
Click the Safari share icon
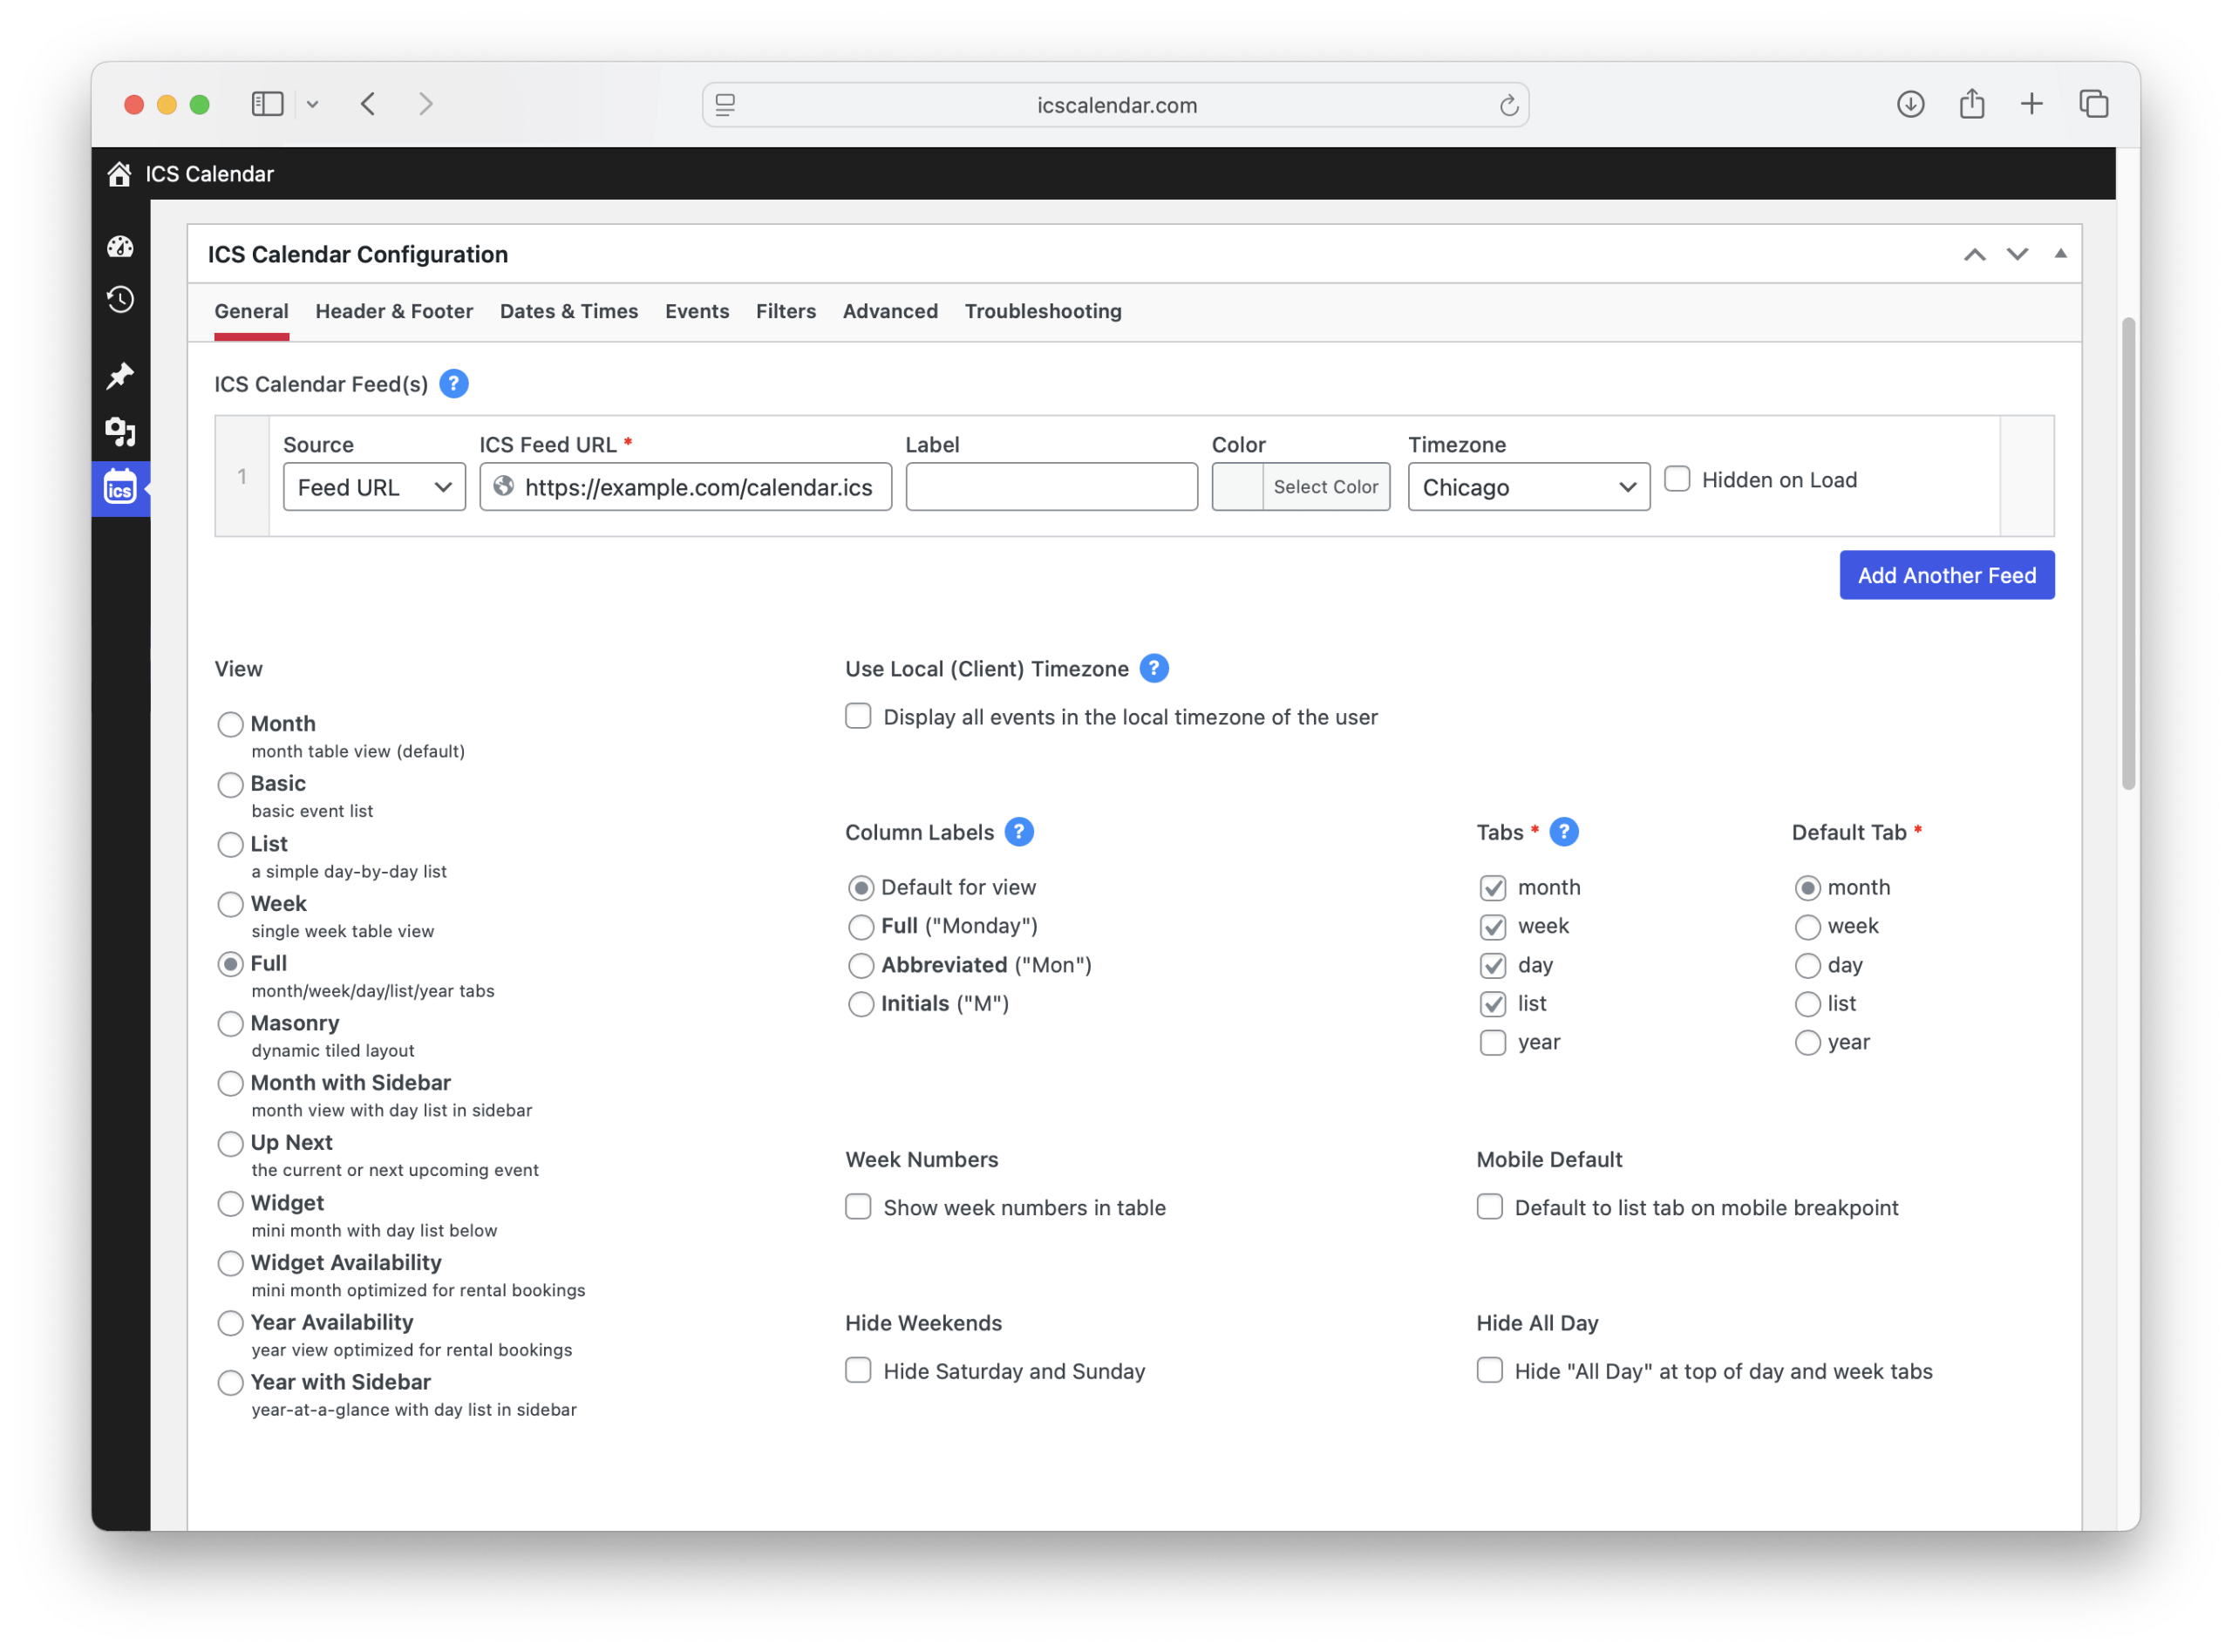point(1972,103)
